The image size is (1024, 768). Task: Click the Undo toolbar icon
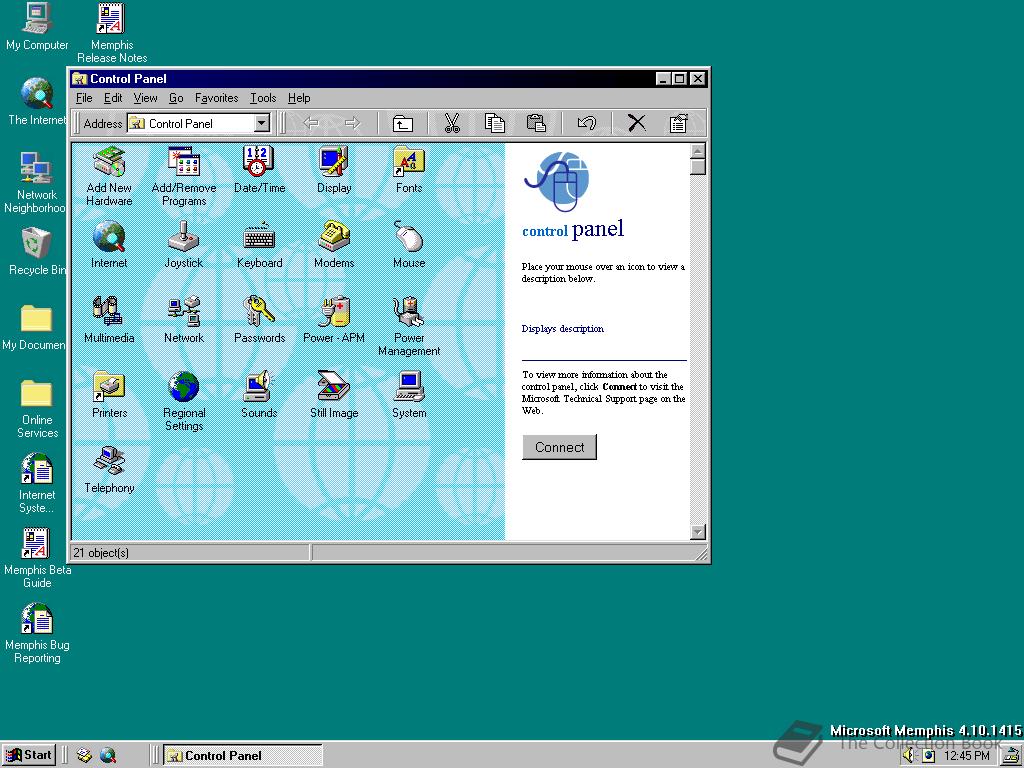click(586, 123)
